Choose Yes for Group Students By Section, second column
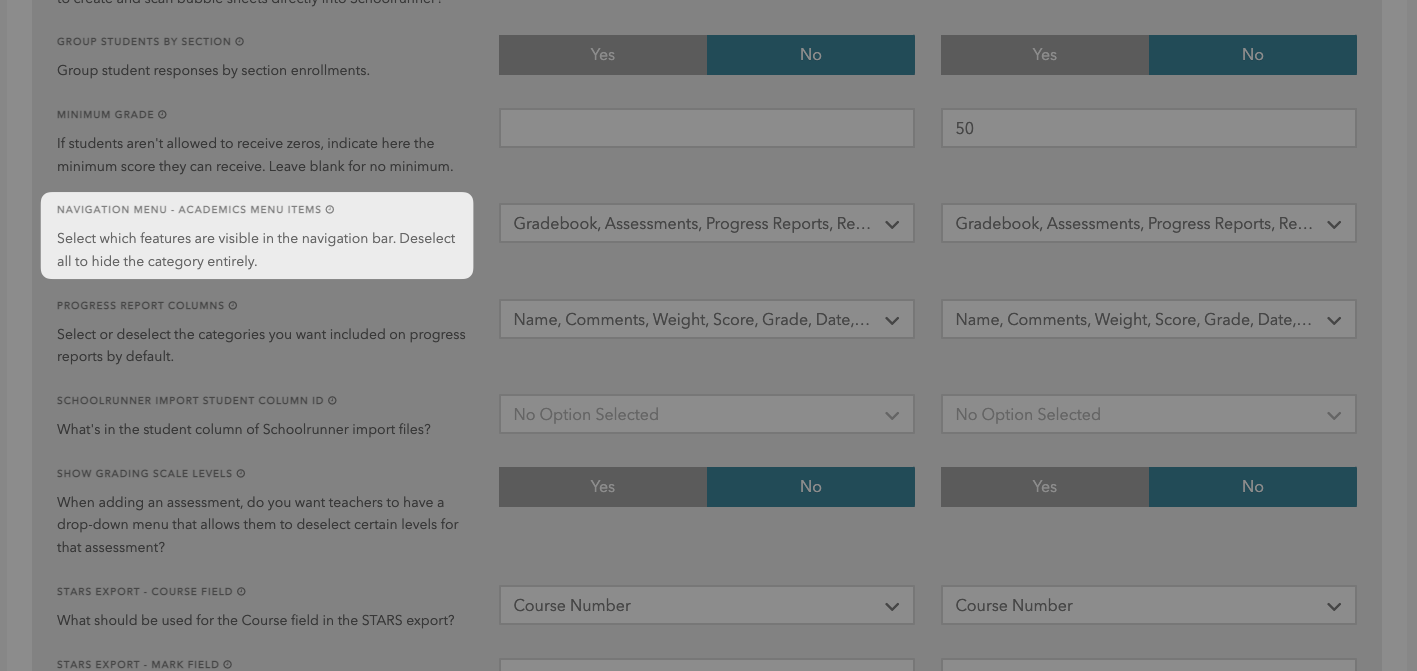Viewport: 1417px width, 671px height. click(x=1045, y=55)
